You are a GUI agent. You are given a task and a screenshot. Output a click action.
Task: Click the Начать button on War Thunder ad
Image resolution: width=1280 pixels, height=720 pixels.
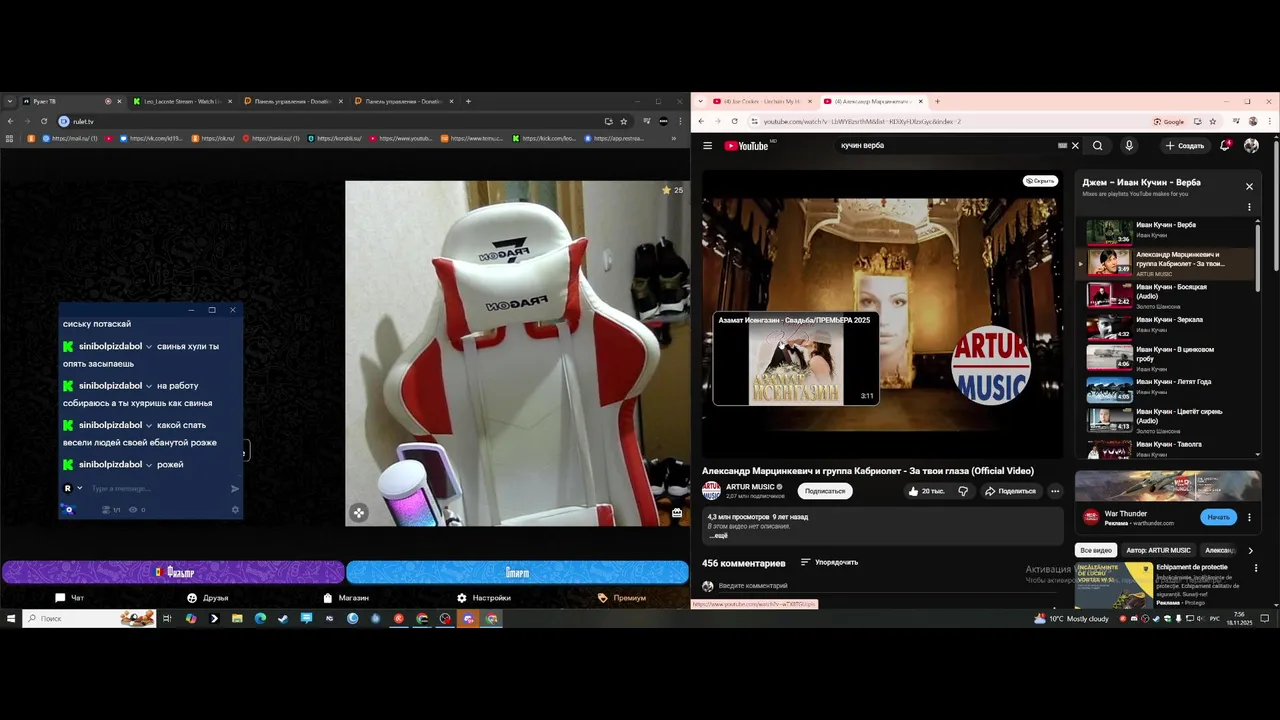tap(1218, 517)
